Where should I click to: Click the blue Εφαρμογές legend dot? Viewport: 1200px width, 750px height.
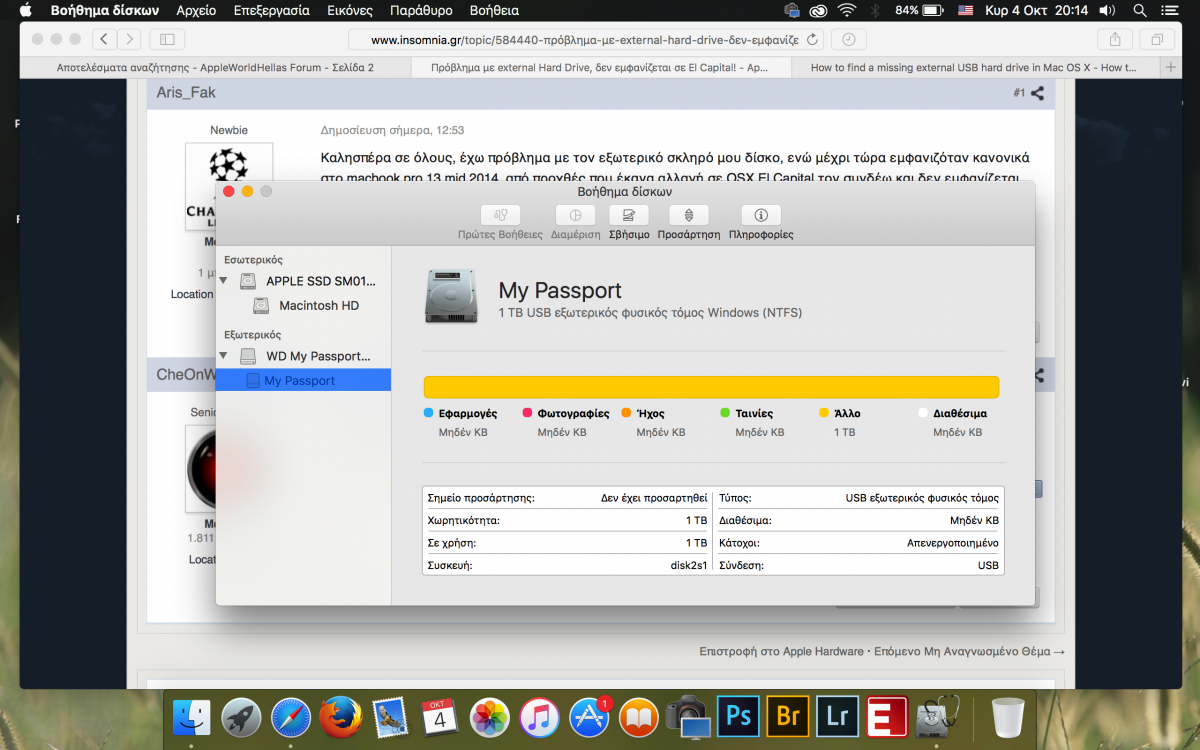point(428,412)
